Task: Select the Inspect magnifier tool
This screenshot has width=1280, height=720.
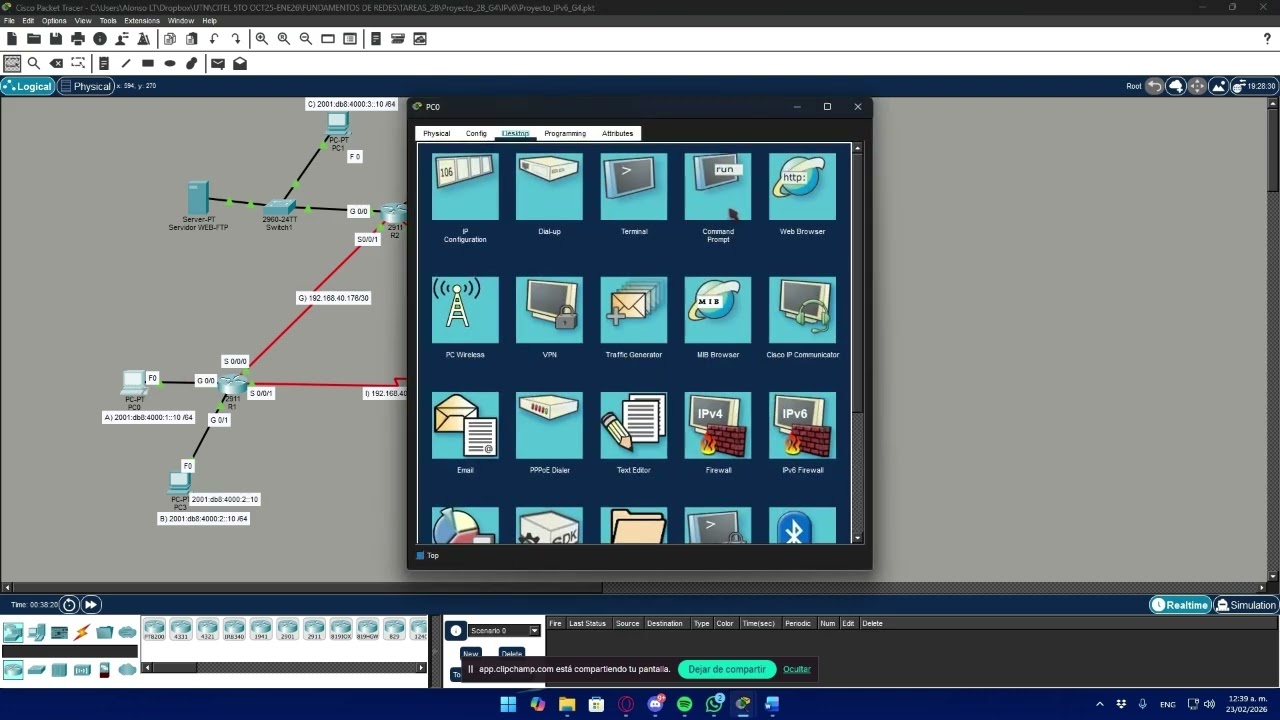Action: (34, 63)
